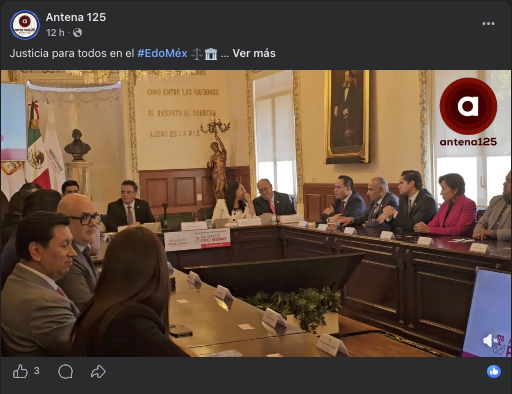This screenshot has height=394, width=512.
Task: Open the Antena 125 profile avatar
Action: (x=25, y=25)
